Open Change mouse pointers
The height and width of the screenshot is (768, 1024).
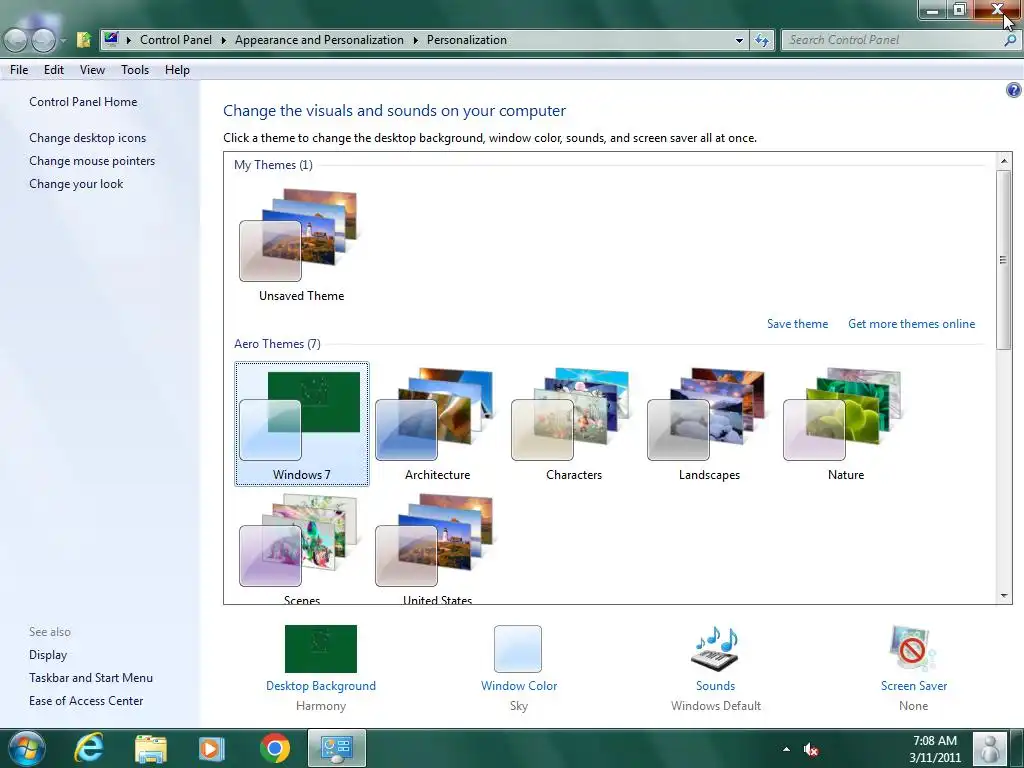tap(92, 161)
